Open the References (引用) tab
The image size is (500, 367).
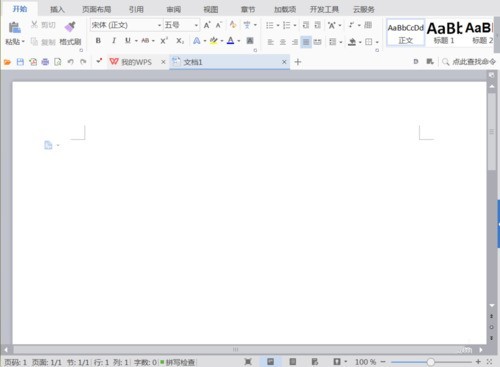click(x=136, y=9)
